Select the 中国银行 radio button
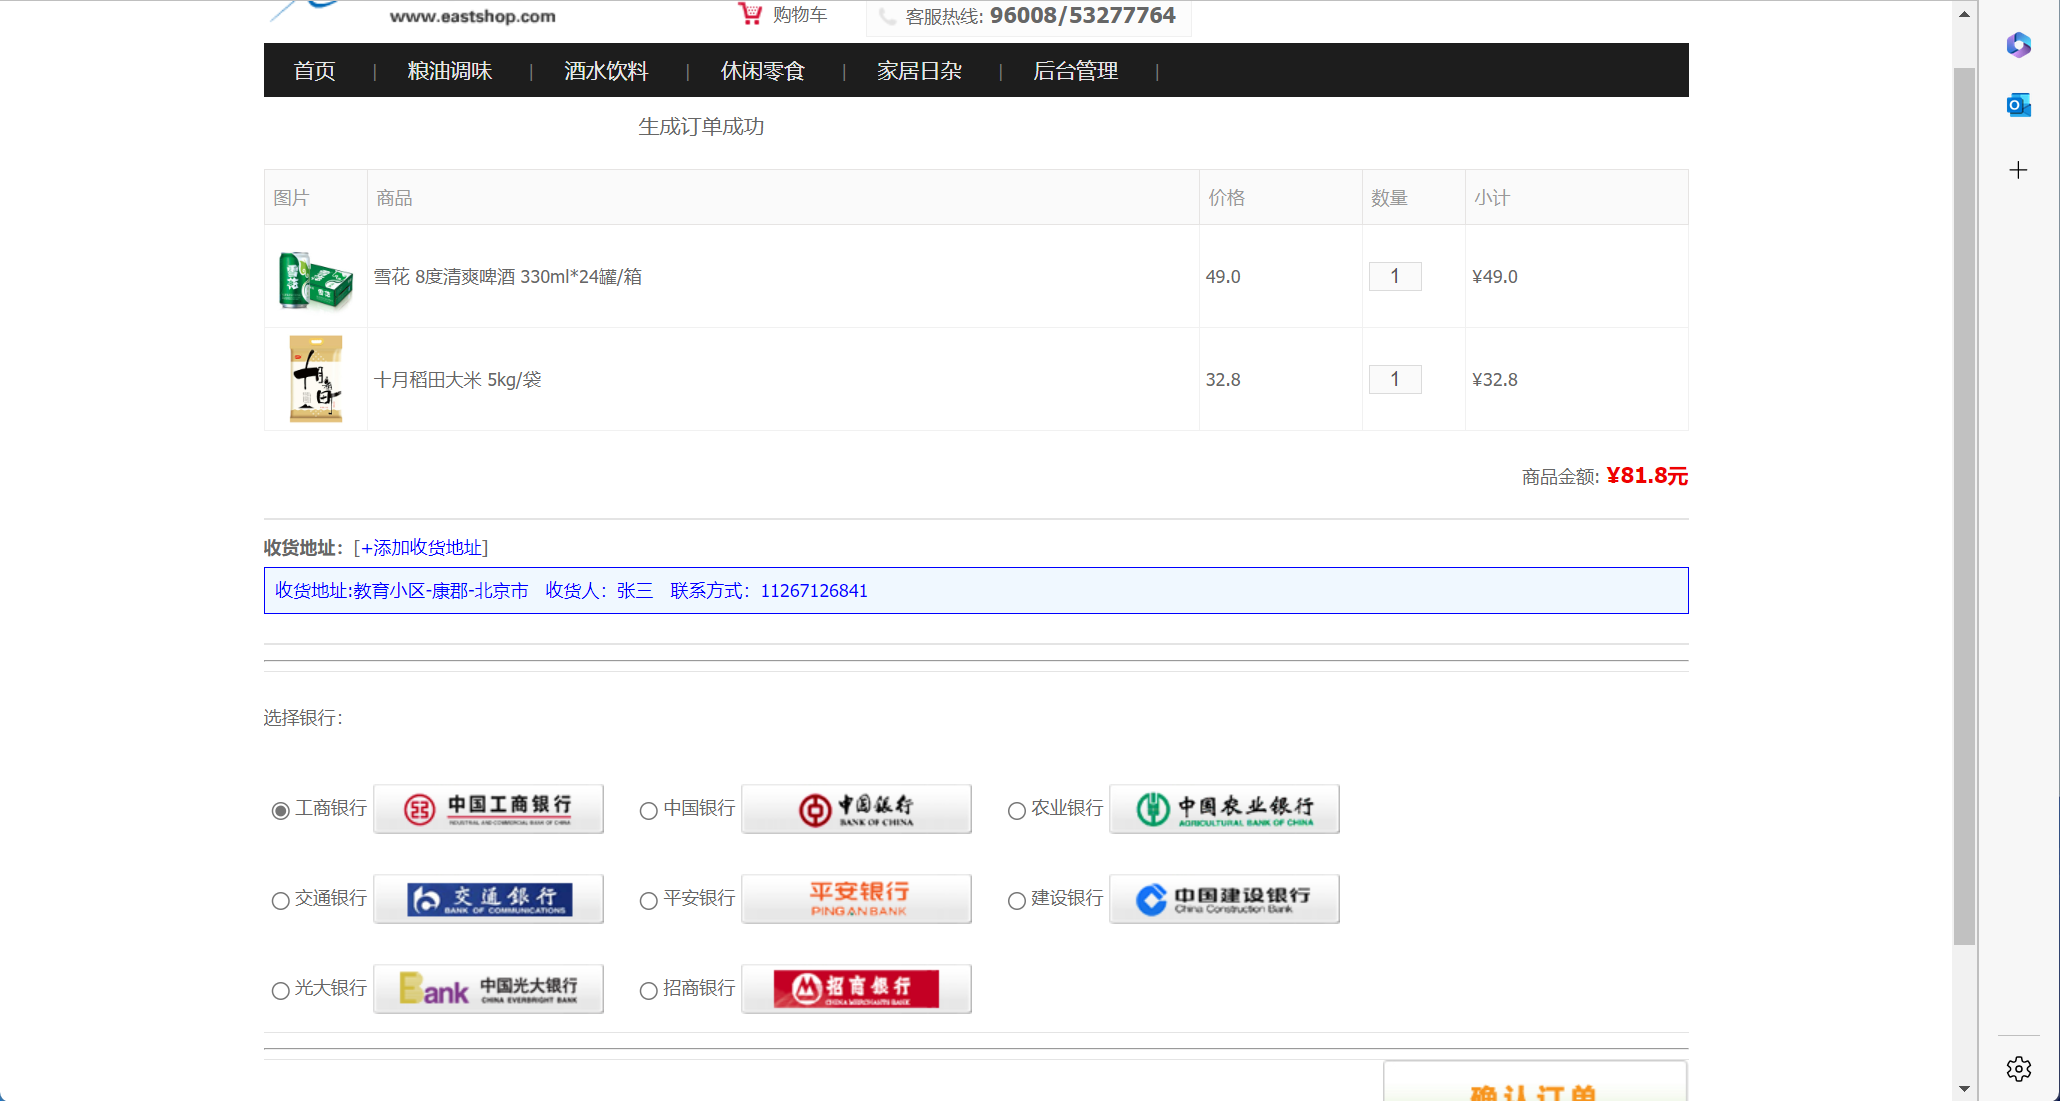 click(649, 811)
